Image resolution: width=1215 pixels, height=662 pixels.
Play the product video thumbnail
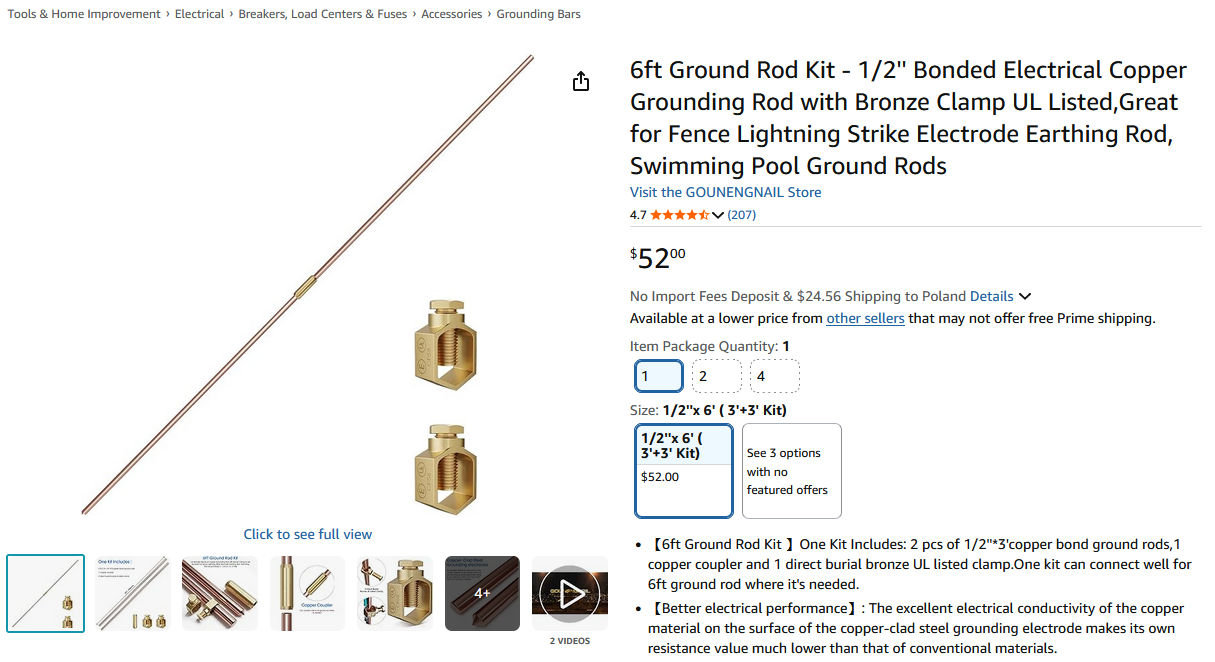point(569,593)
